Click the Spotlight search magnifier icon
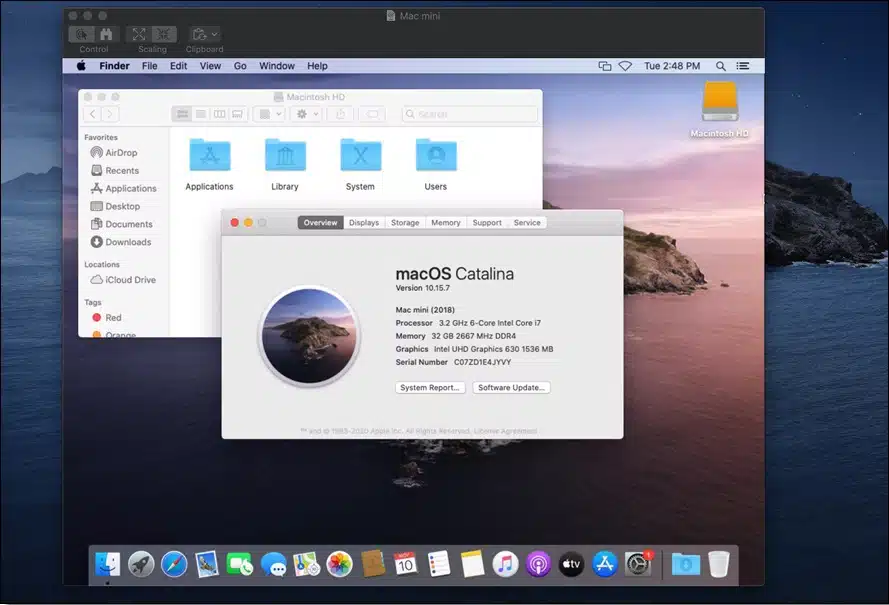This screenshot has width=889, height=605. coord(721,66)
